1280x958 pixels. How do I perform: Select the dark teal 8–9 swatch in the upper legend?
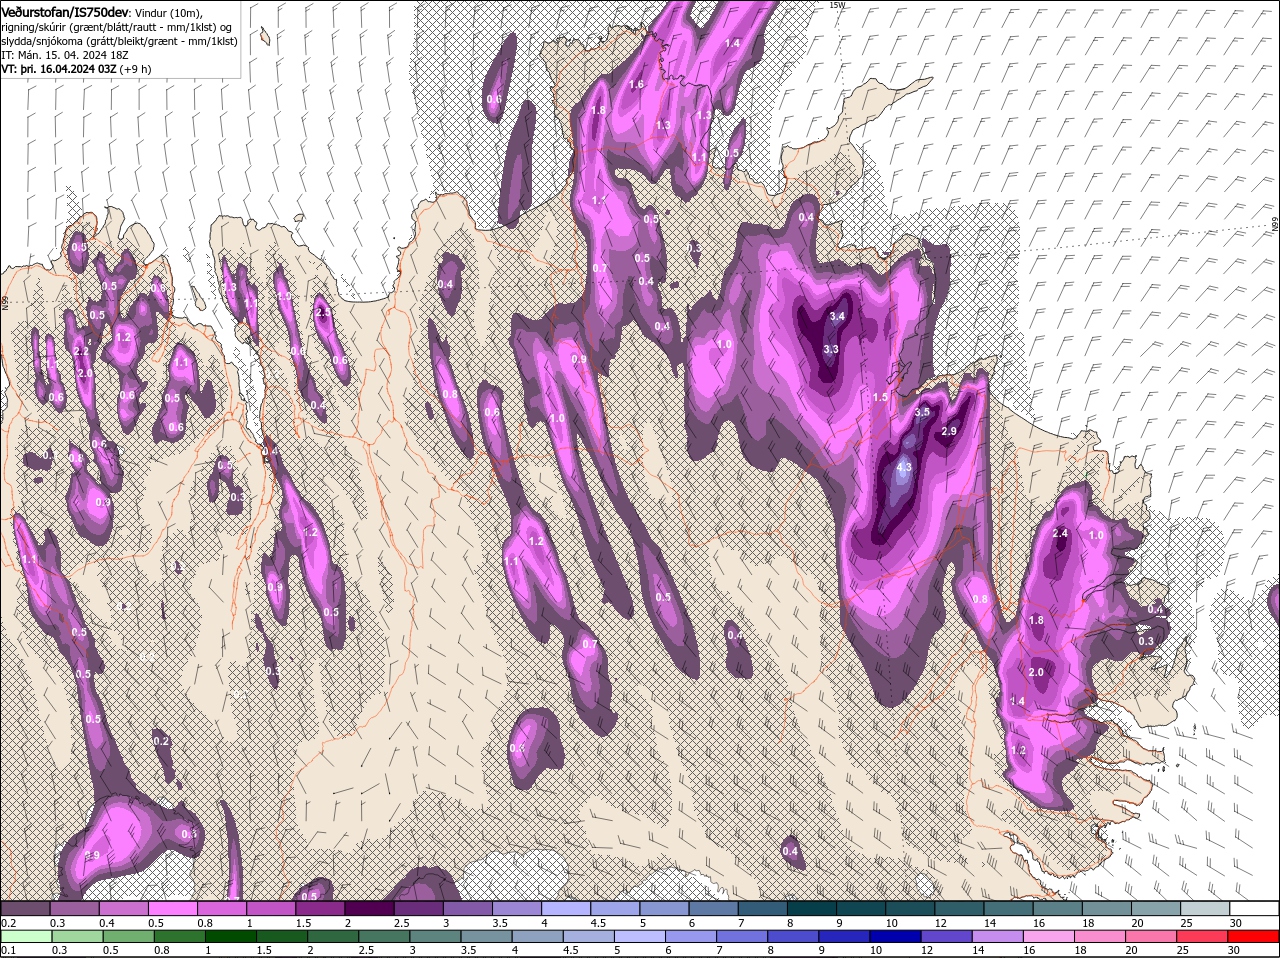812,908
